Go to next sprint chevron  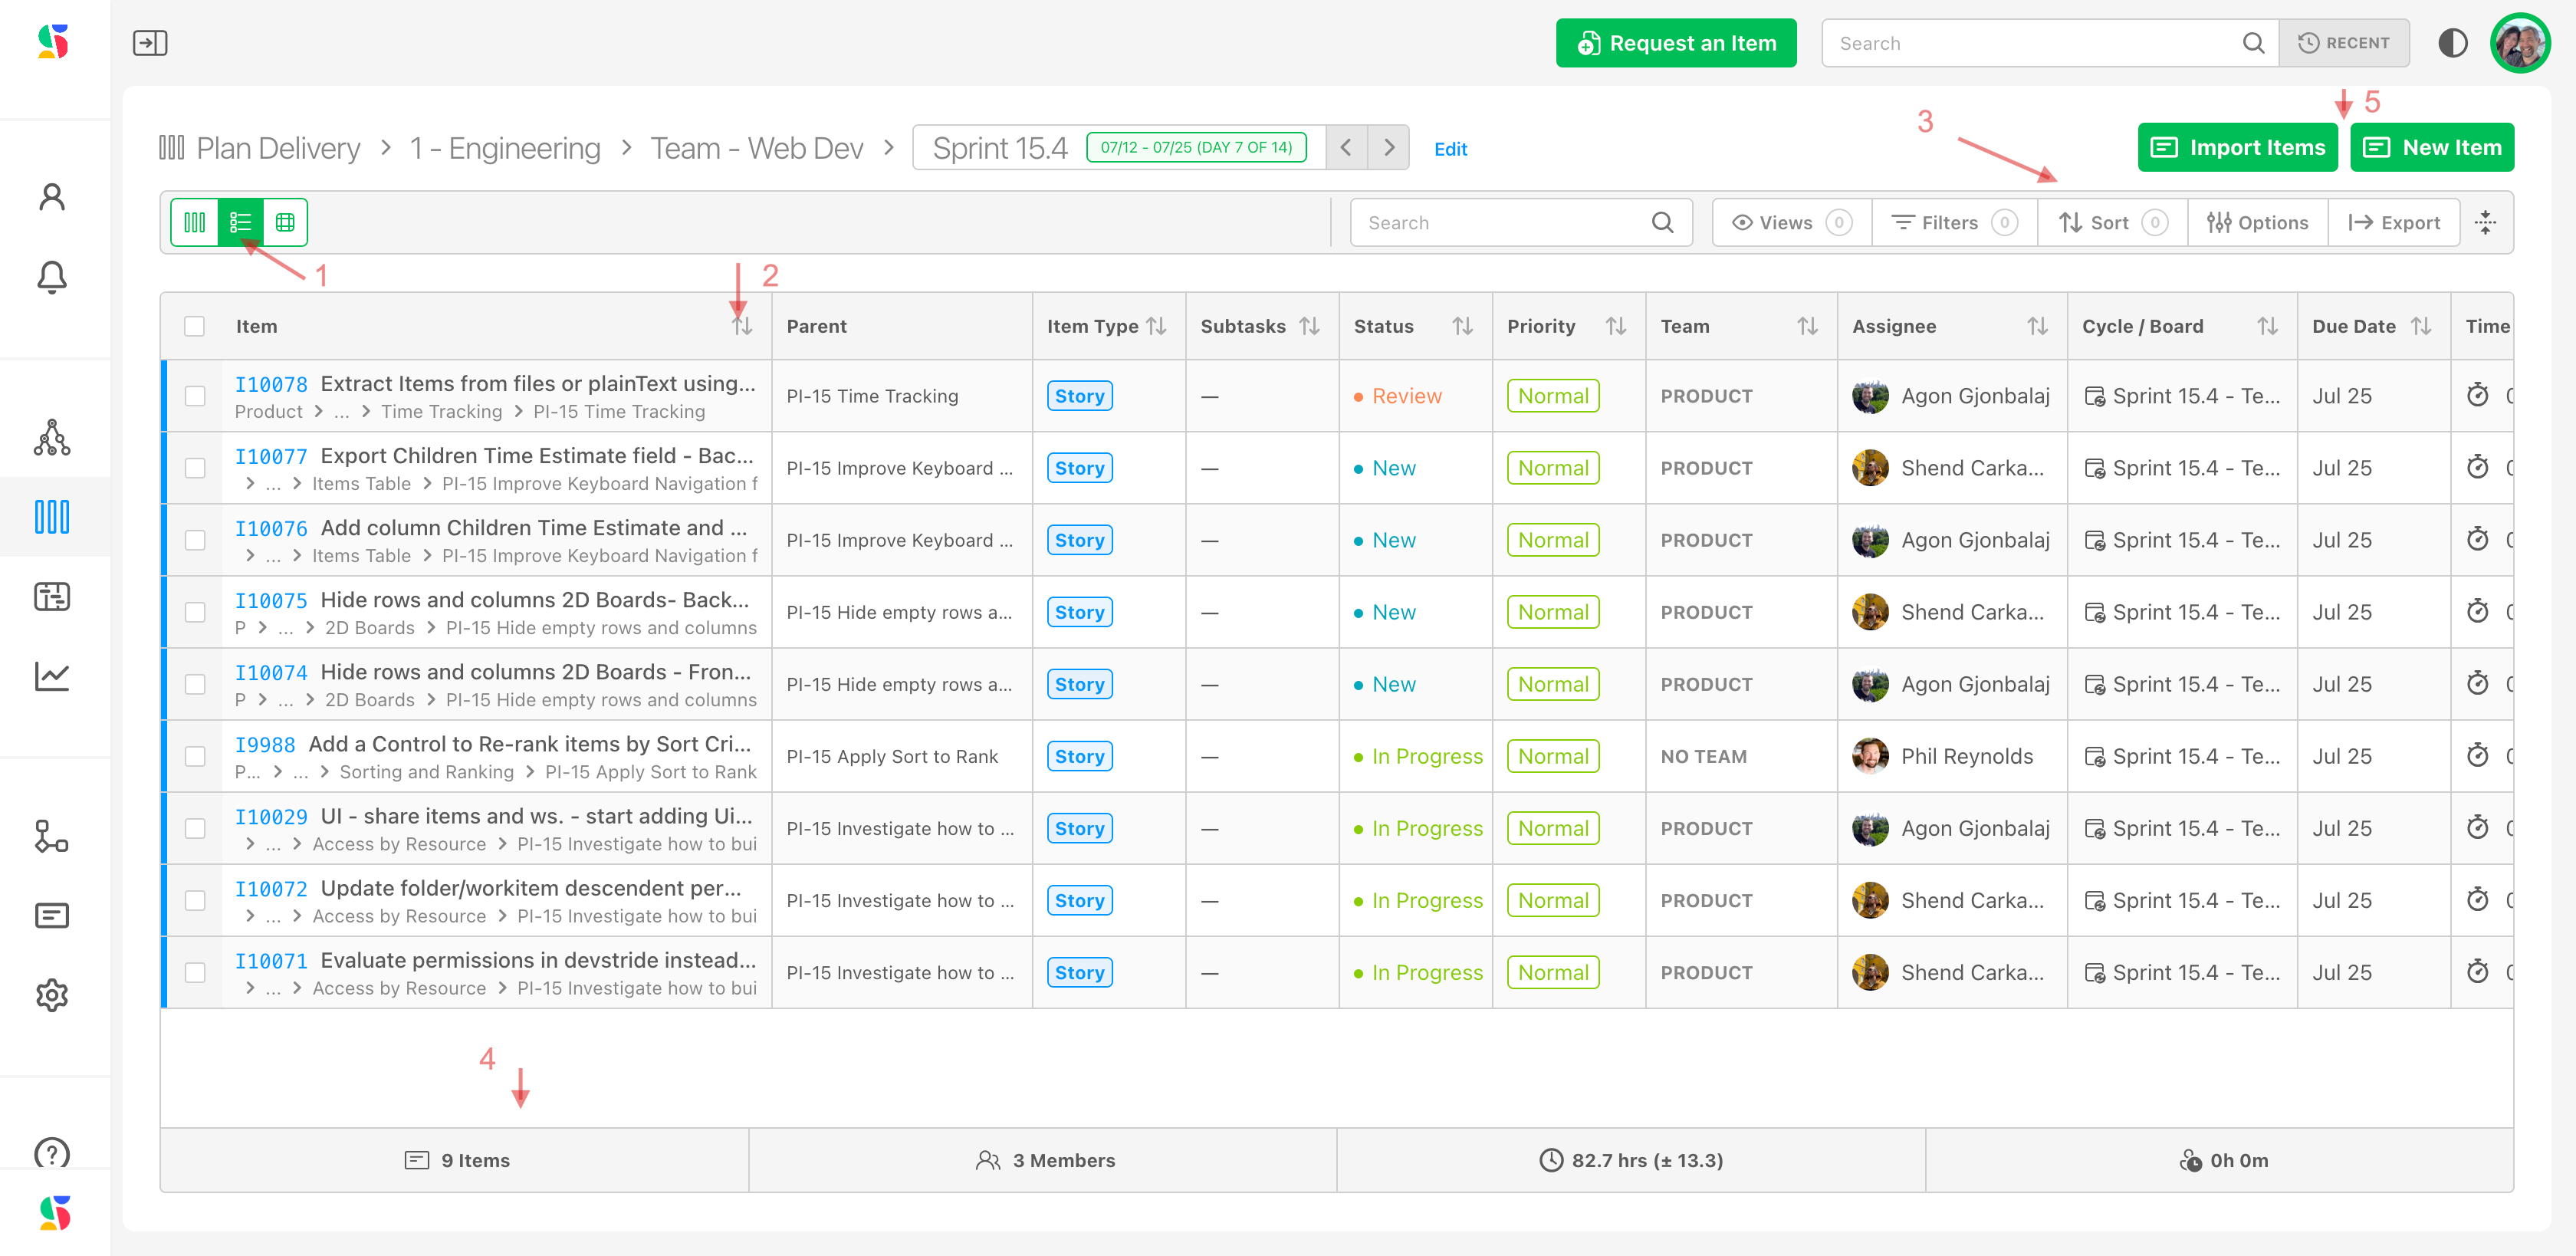(1389, 148)
